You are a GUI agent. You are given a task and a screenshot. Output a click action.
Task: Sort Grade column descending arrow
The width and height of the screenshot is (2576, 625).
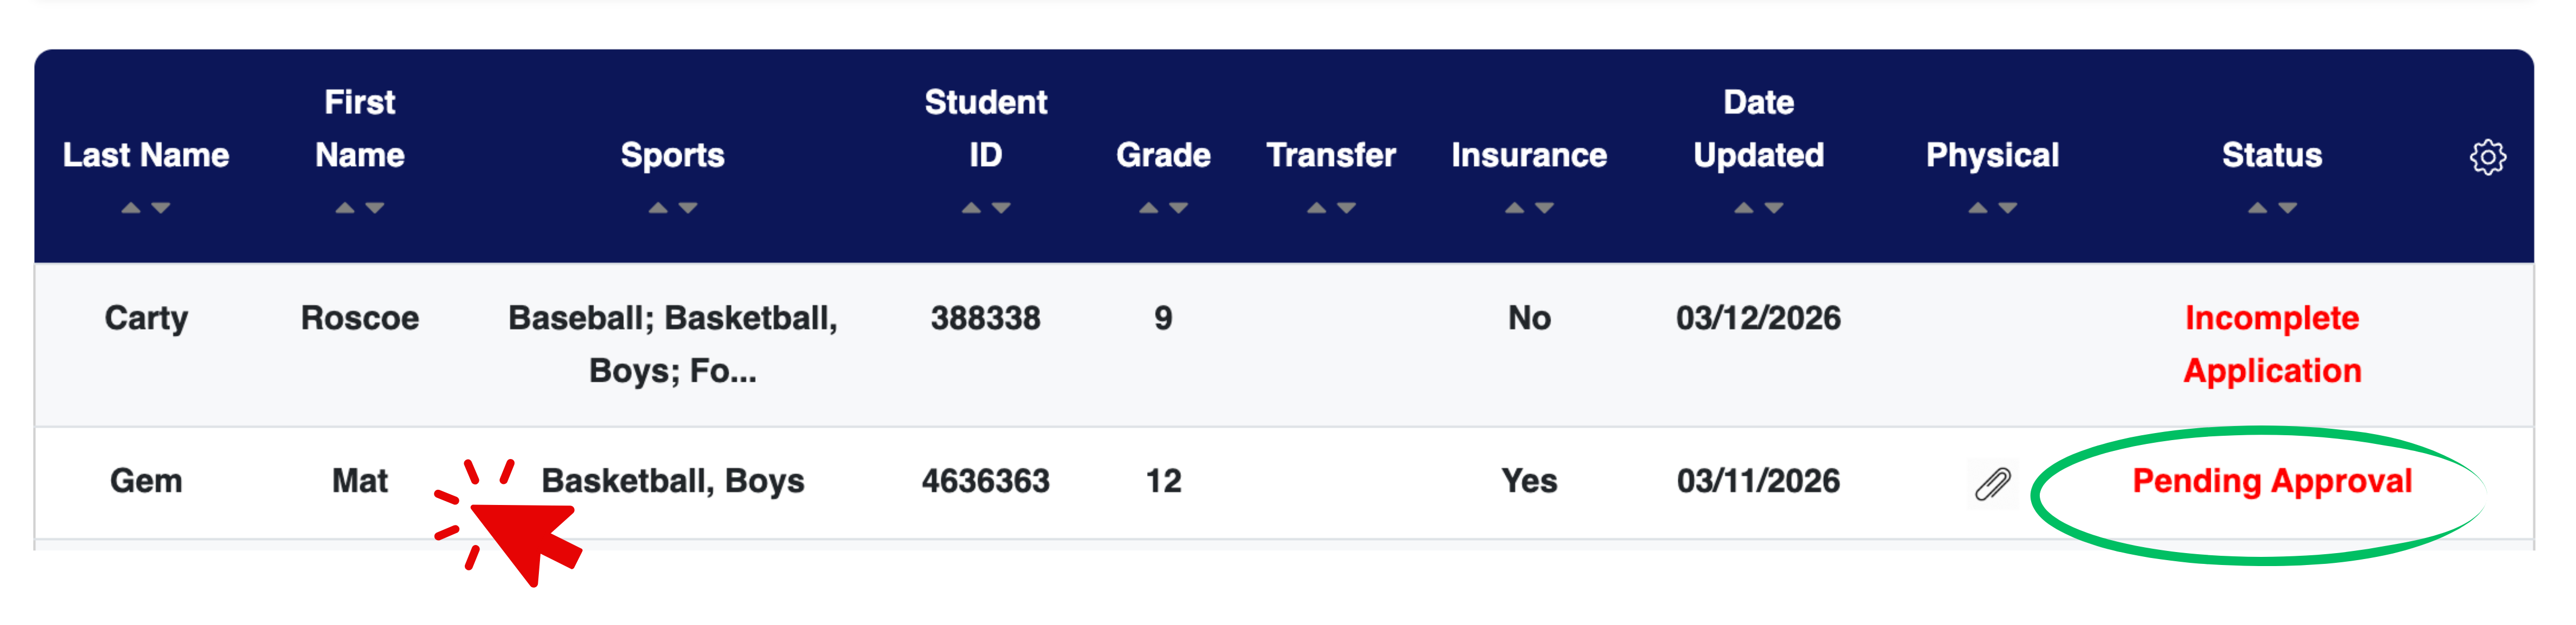click(1179, 208)
